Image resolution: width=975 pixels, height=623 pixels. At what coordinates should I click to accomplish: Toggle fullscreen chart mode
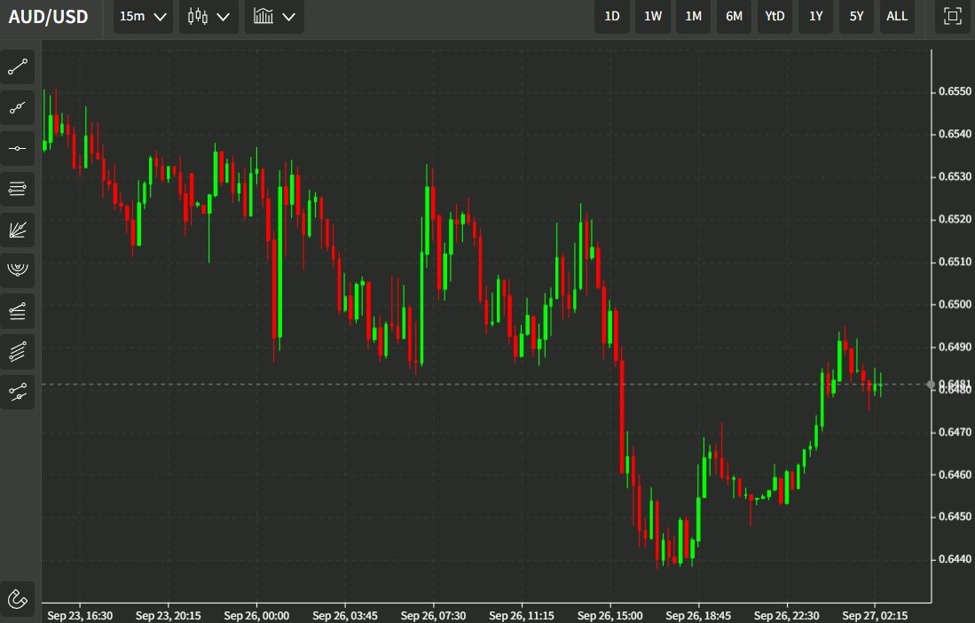(x=951, y=16)
